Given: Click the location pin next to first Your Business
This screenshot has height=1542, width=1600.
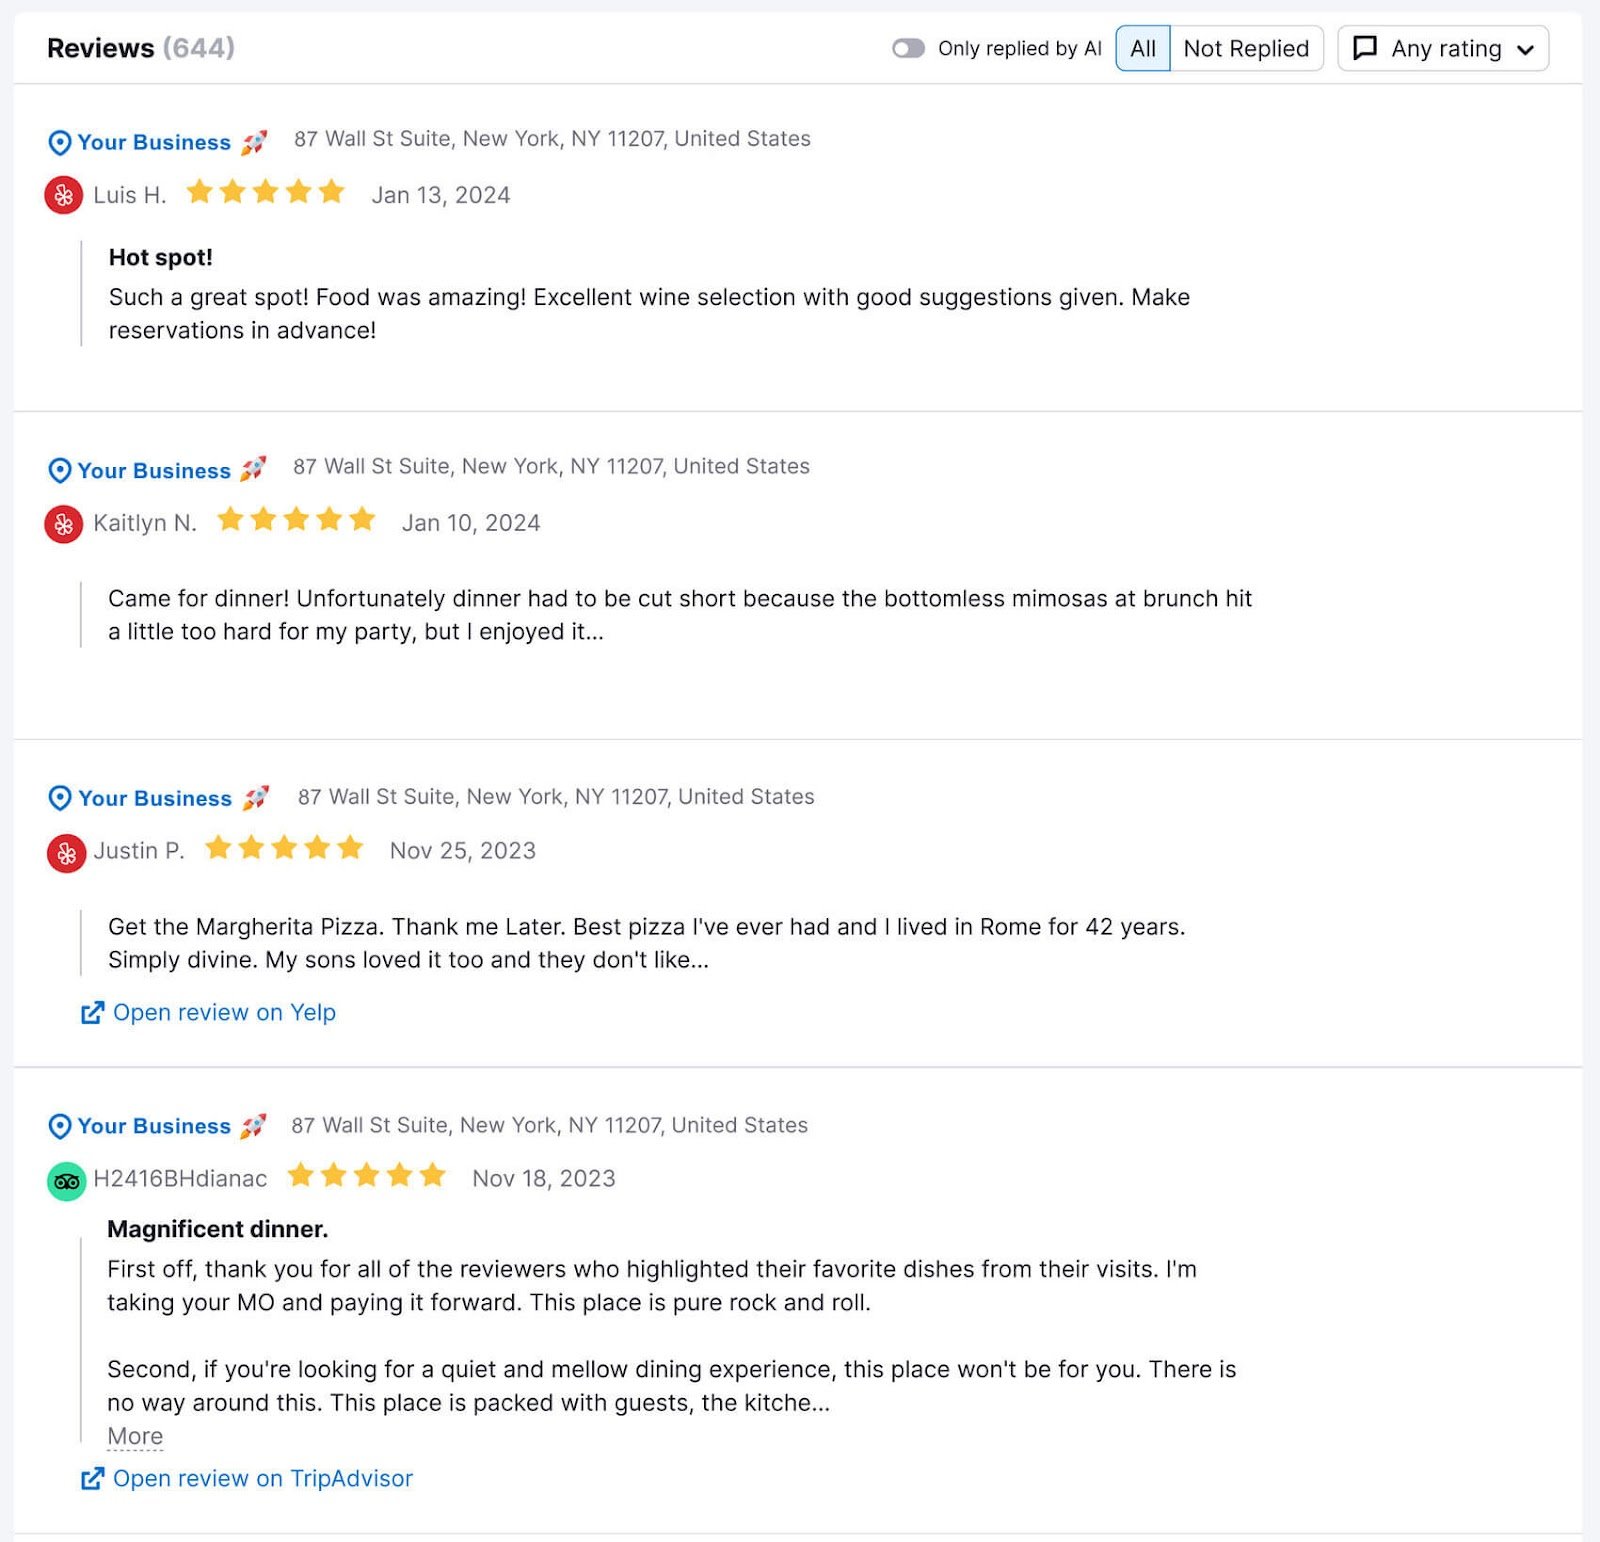Looking at the screenshot, I should pos(60,142).
